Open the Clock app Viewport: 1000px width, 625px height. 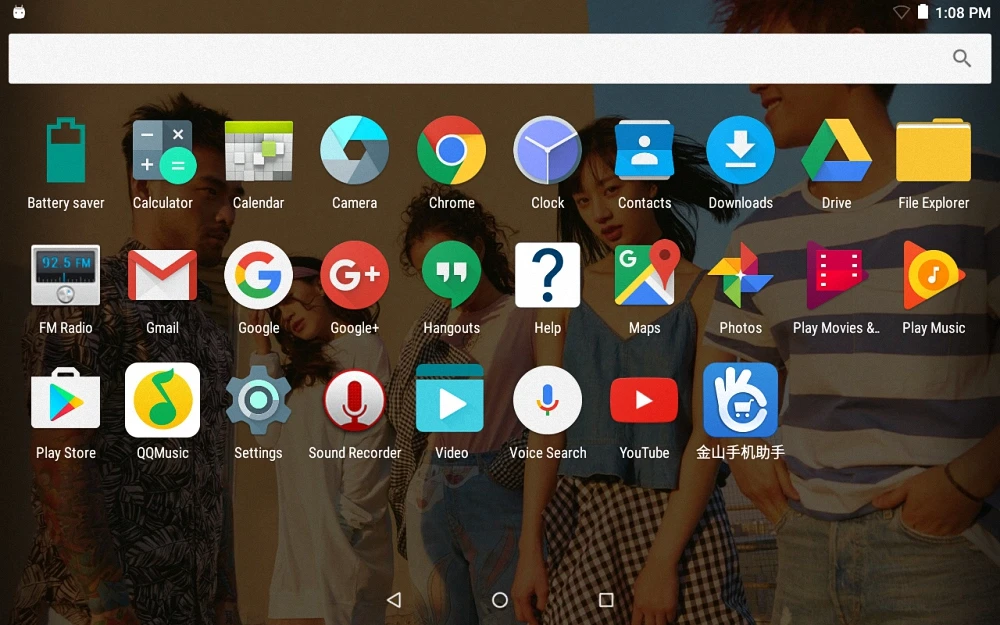coord(548,151)
